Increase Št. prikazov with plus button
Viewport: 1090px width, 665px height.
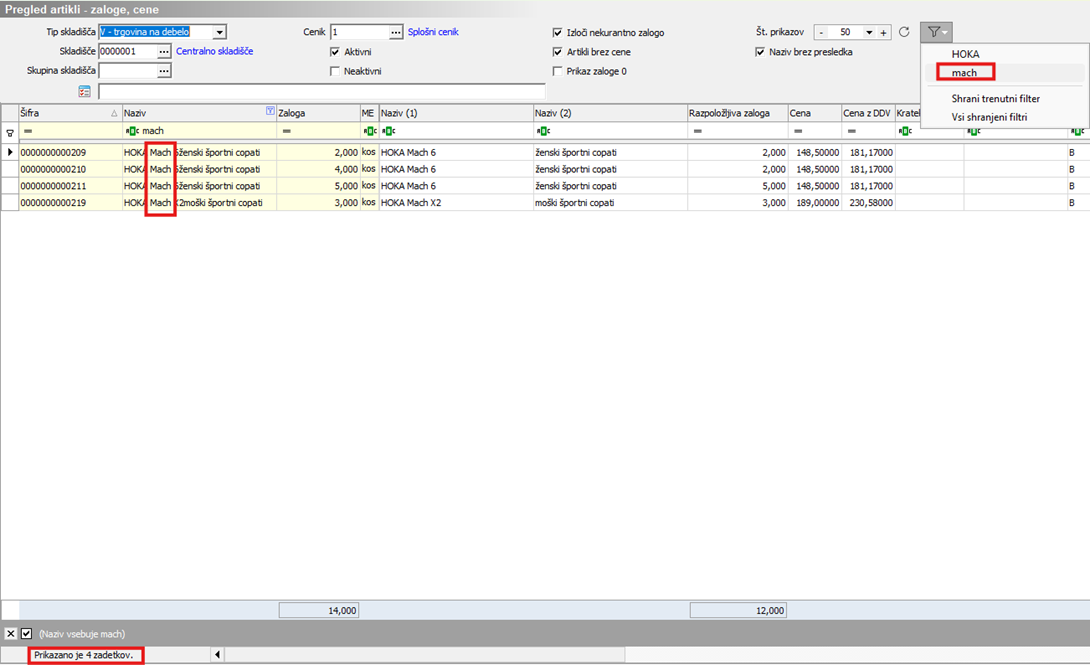pyautogui.click(x=884, y=32)
